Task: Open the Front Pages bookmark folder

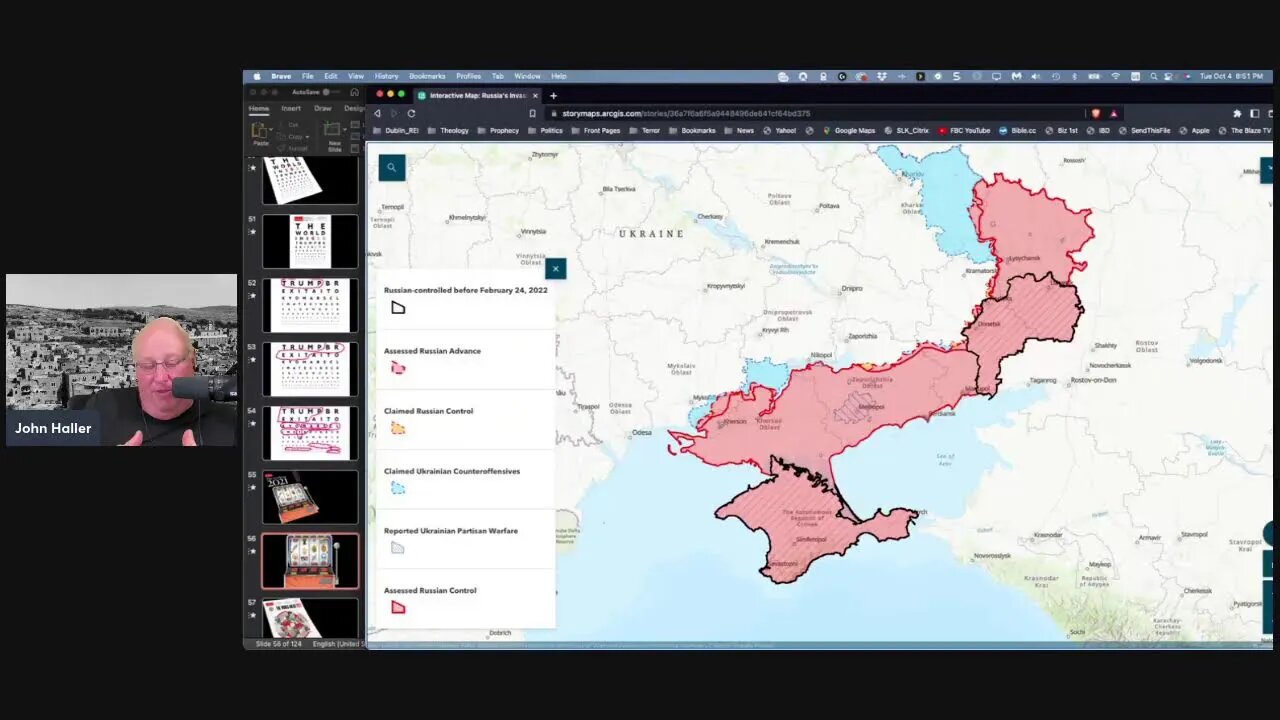Action: (x=595, y=130)
